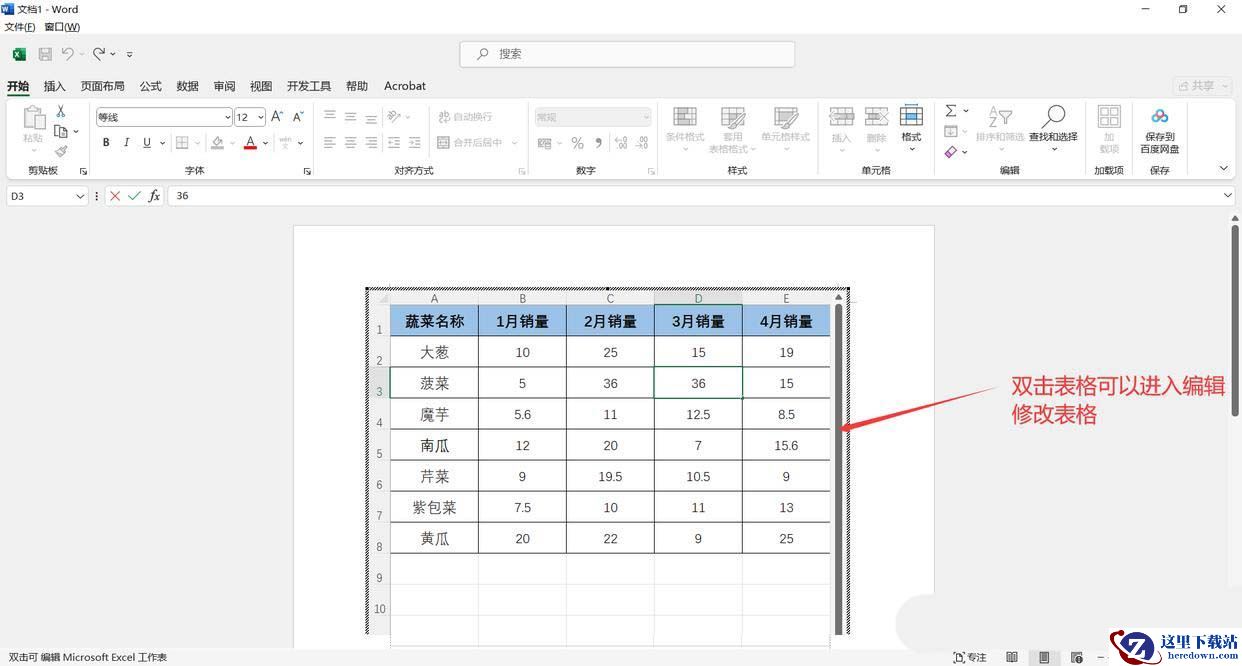The image size is (1242, 666).
Task: Click the bottom-align icon
Action: (371, 117)
